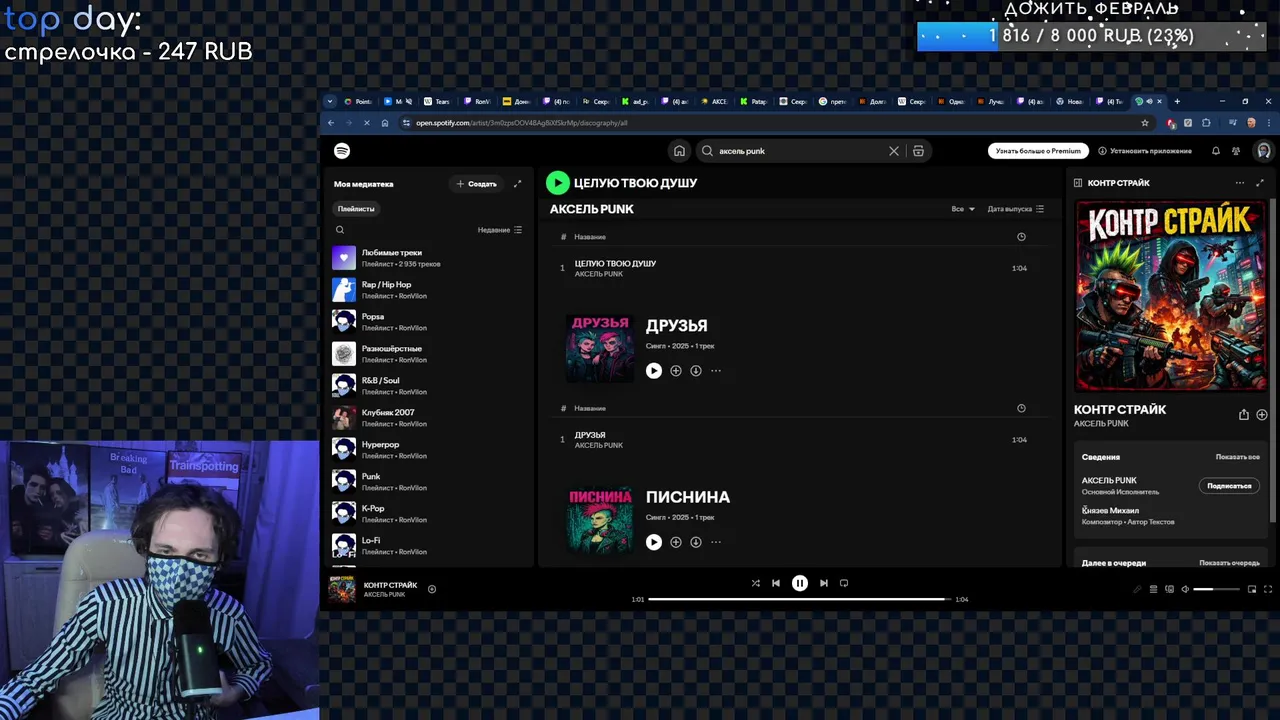Viewport: 1280px width, 720px height.
Task: Click the Spotify logo
Action: 342,151
